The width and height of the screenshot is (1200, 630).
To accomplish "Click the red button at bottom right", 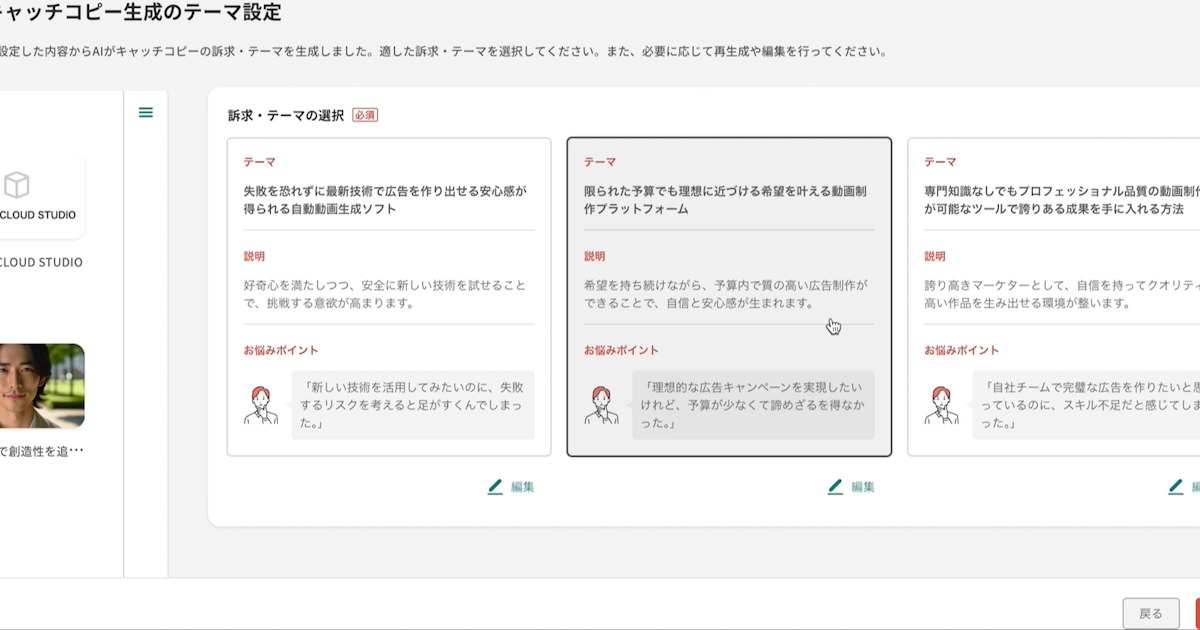I will tap(1197, 613).
